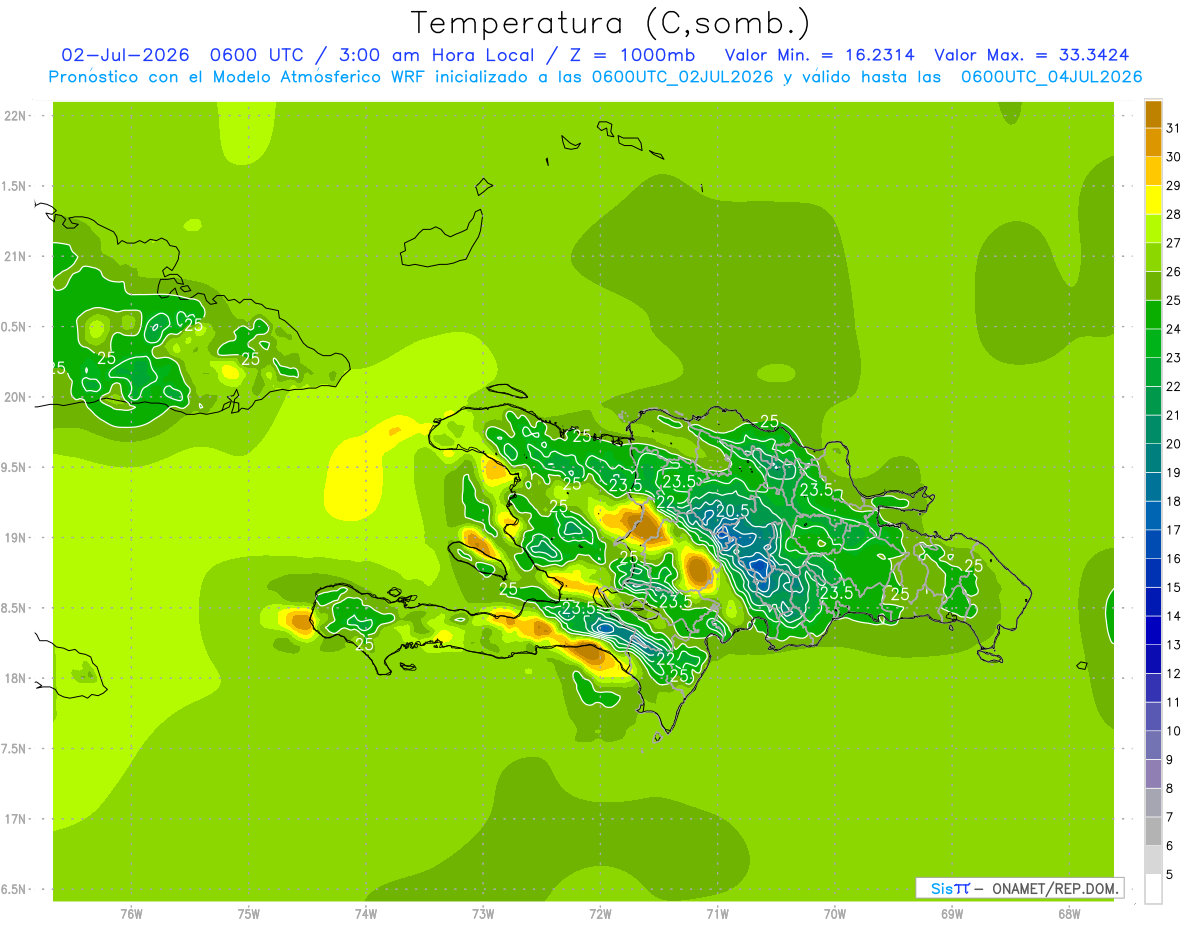The width and height of the screenshot is (1200, 927).
Task: Click the "22N" latitude axis label
Action: coord(14,115)
